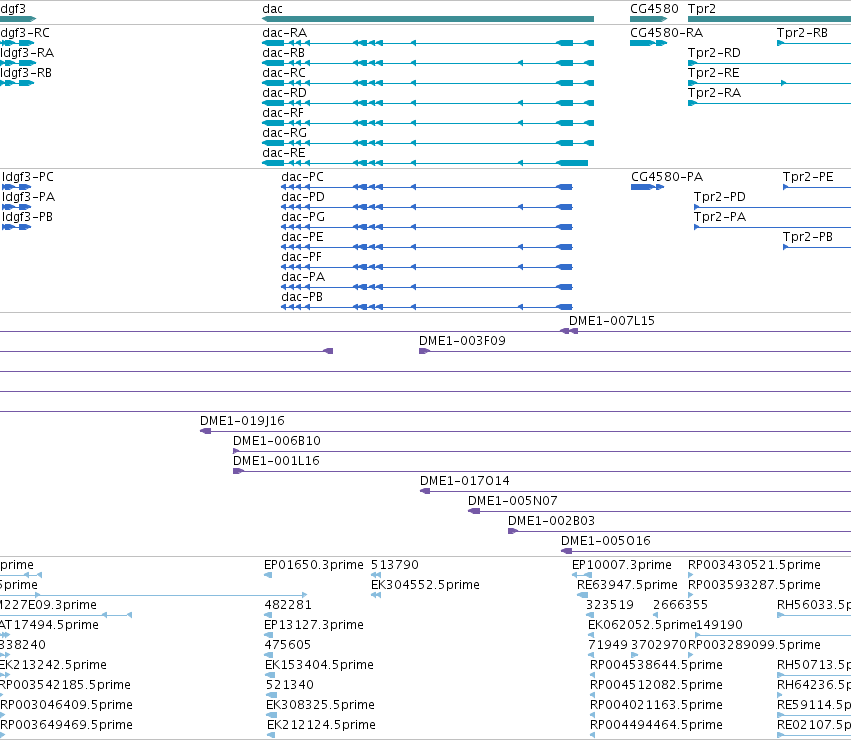
Task: Select the 475605 feature label
Action: pyautogui.click(x=287, y=646)
